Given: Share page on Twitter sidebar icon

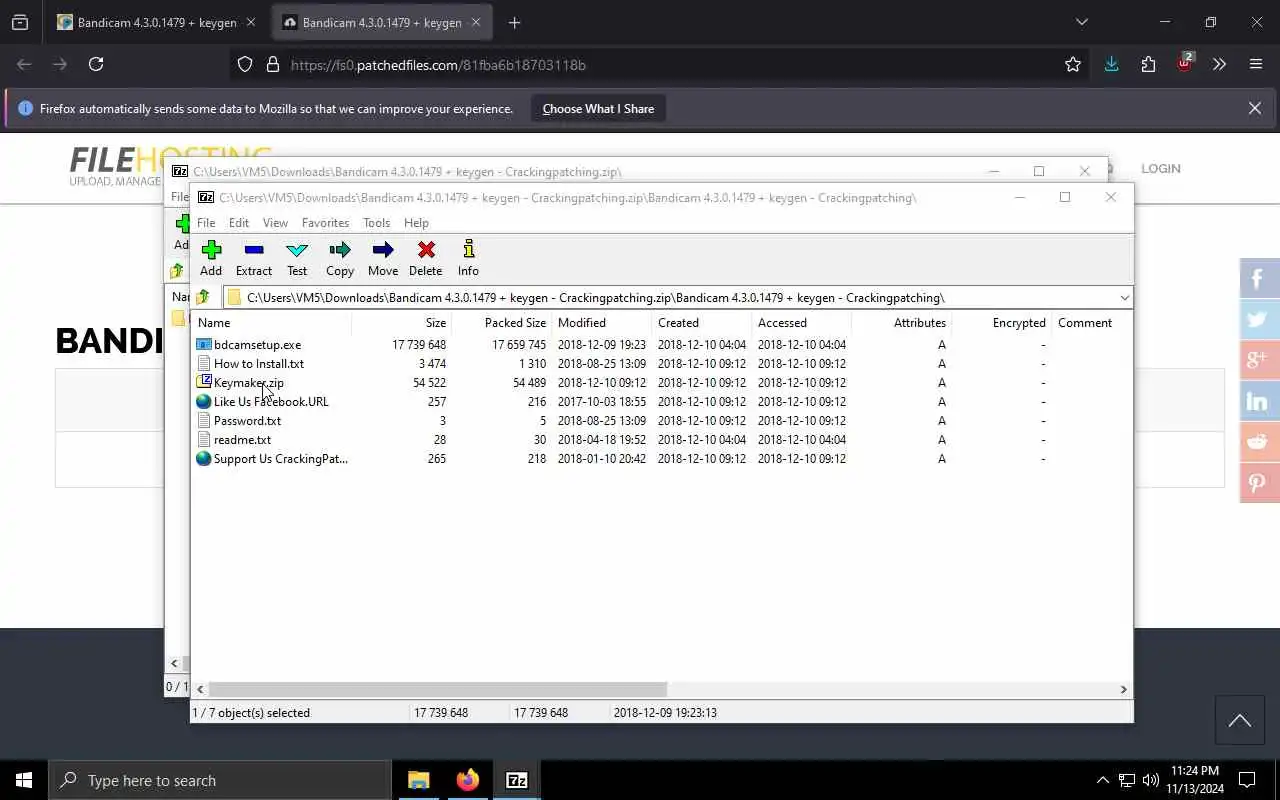Looking at the screenshot, I should coord(1258,320).
